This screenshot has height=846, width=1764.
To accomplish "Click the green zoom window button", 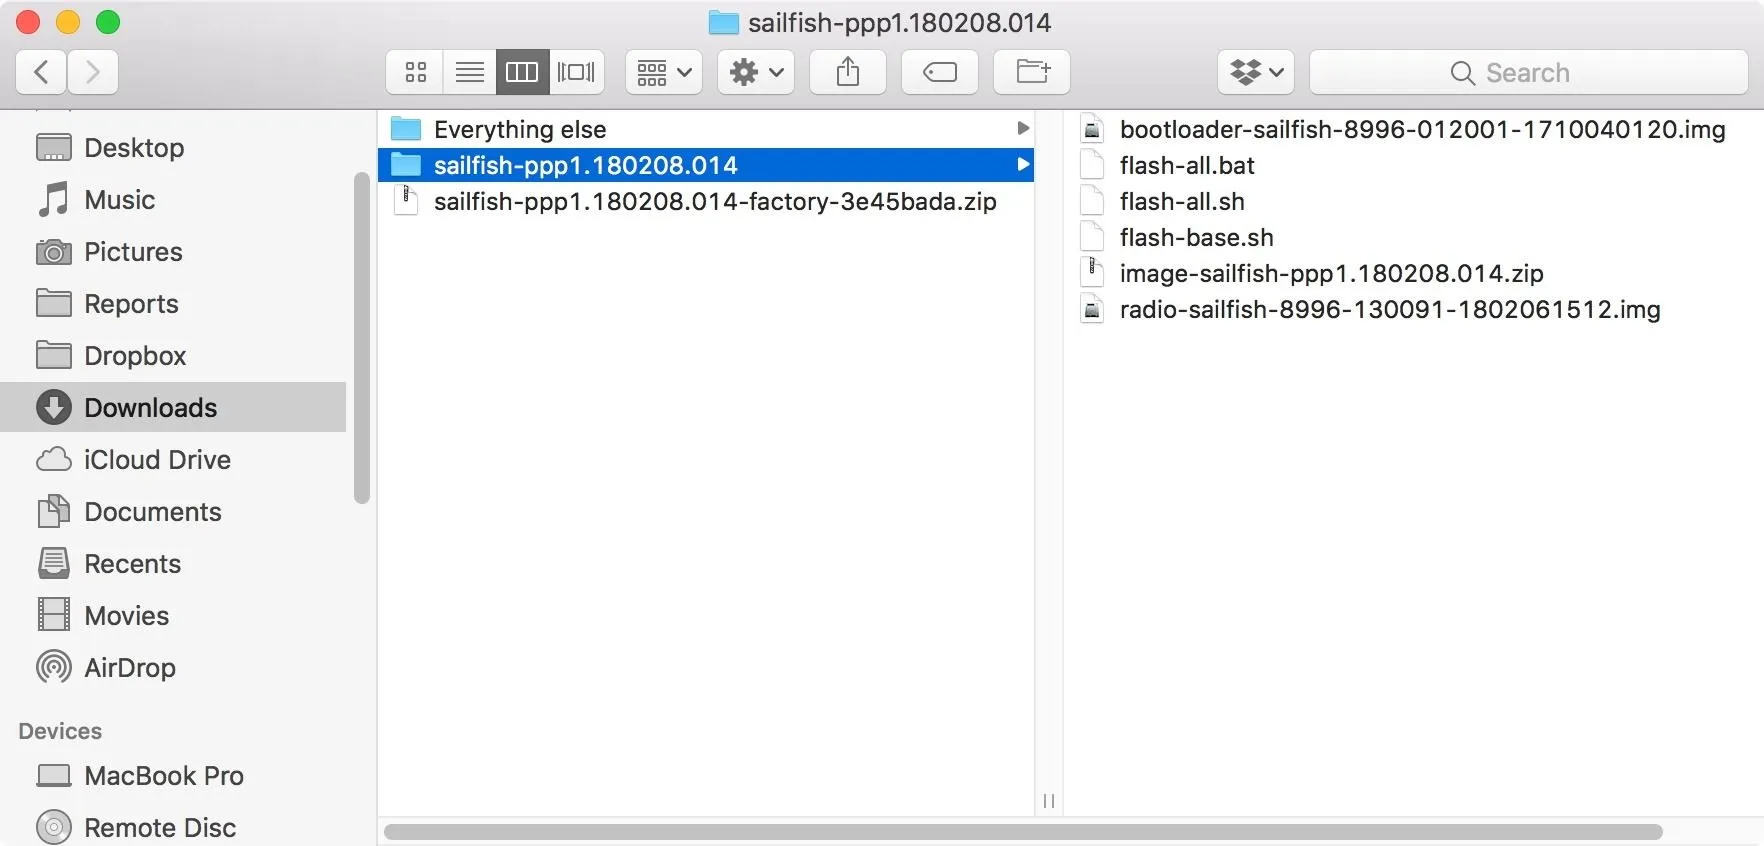I will [108, 22].
